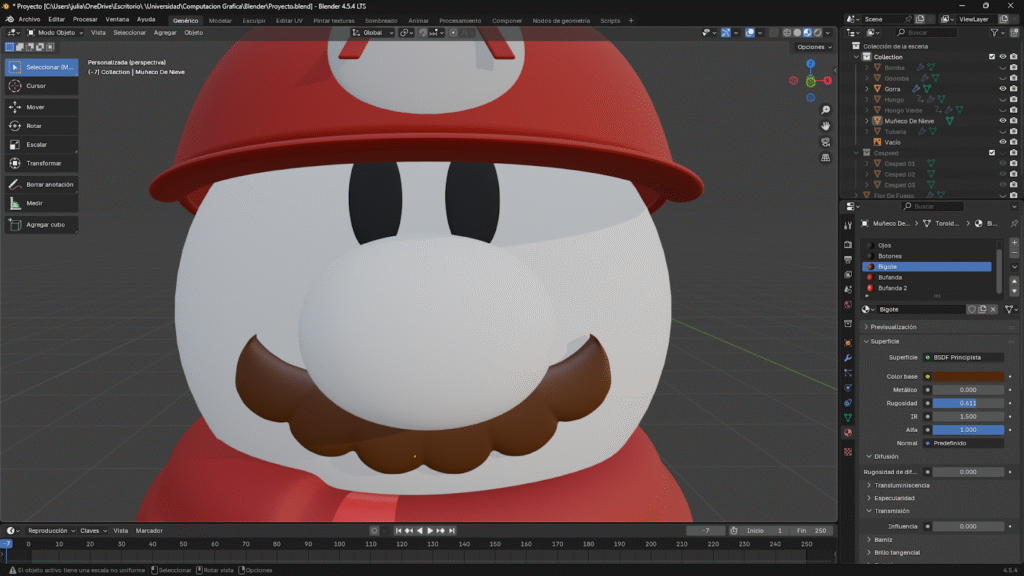The image size is (1024, 576).
Task: Switch to the Sombreado workspace tab
Action: click(380, 20)
